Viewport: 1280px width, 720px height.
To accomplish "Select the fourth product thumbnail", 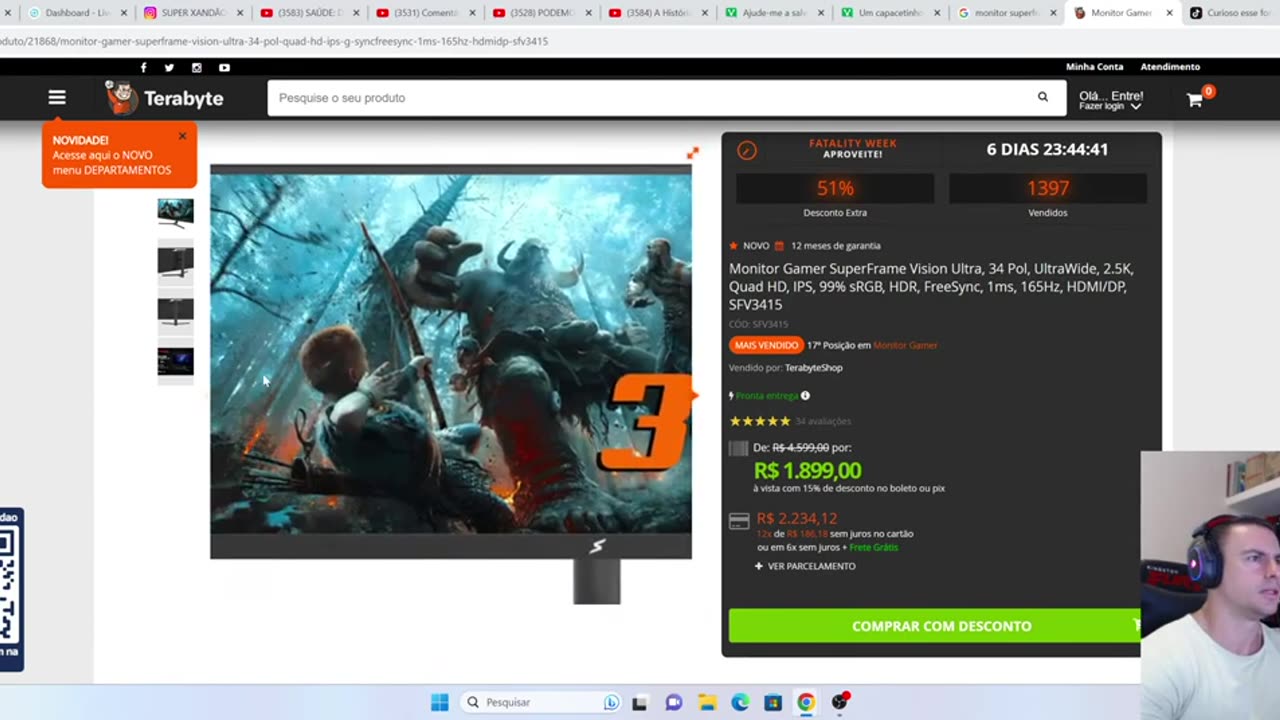I will tap(175, 361).
